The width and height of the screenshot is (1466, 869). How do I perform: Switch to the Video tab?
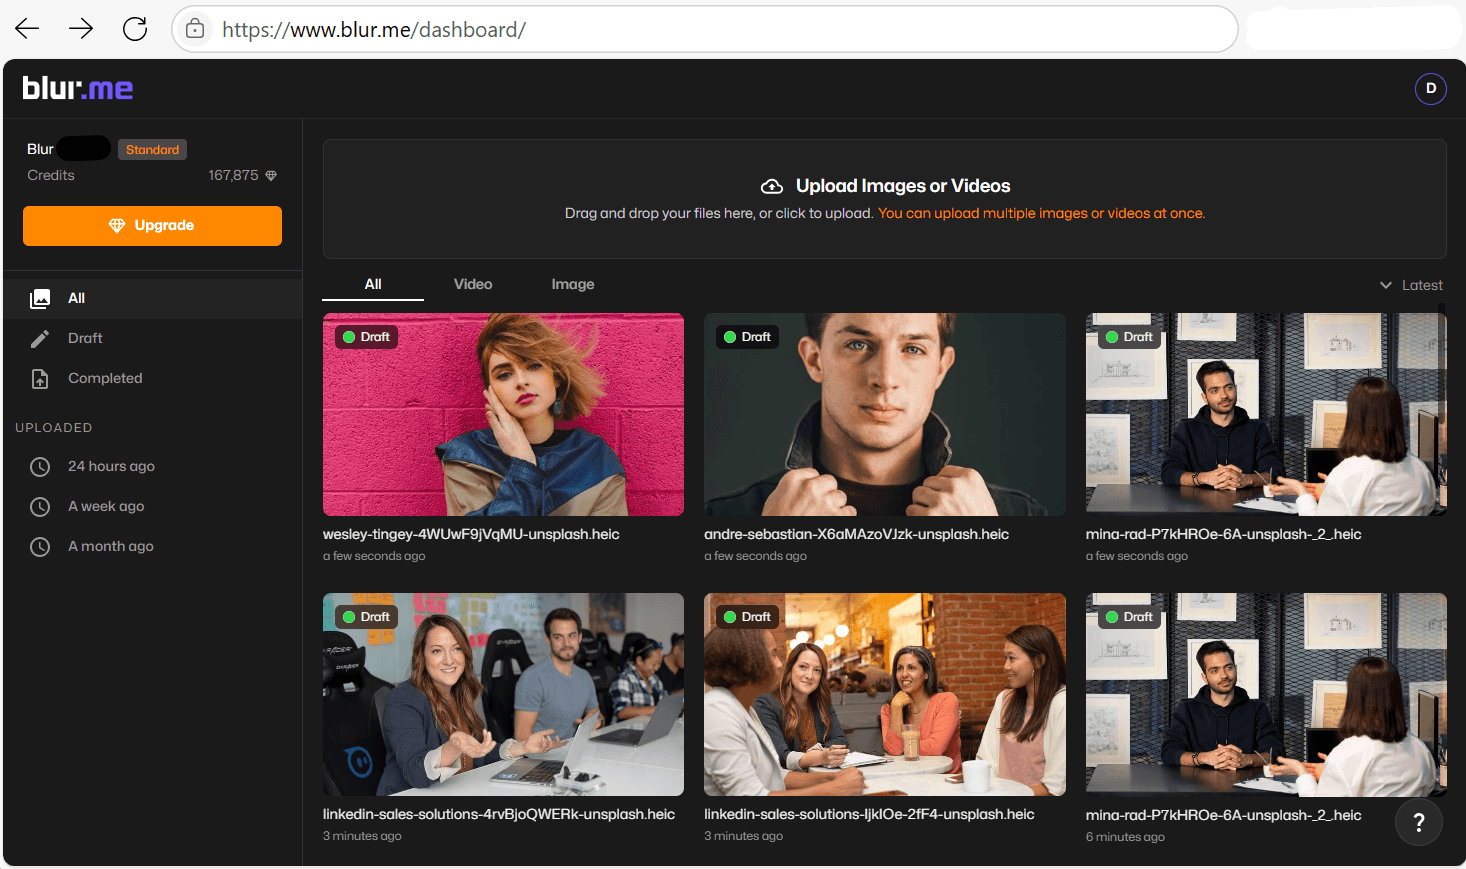472,284
